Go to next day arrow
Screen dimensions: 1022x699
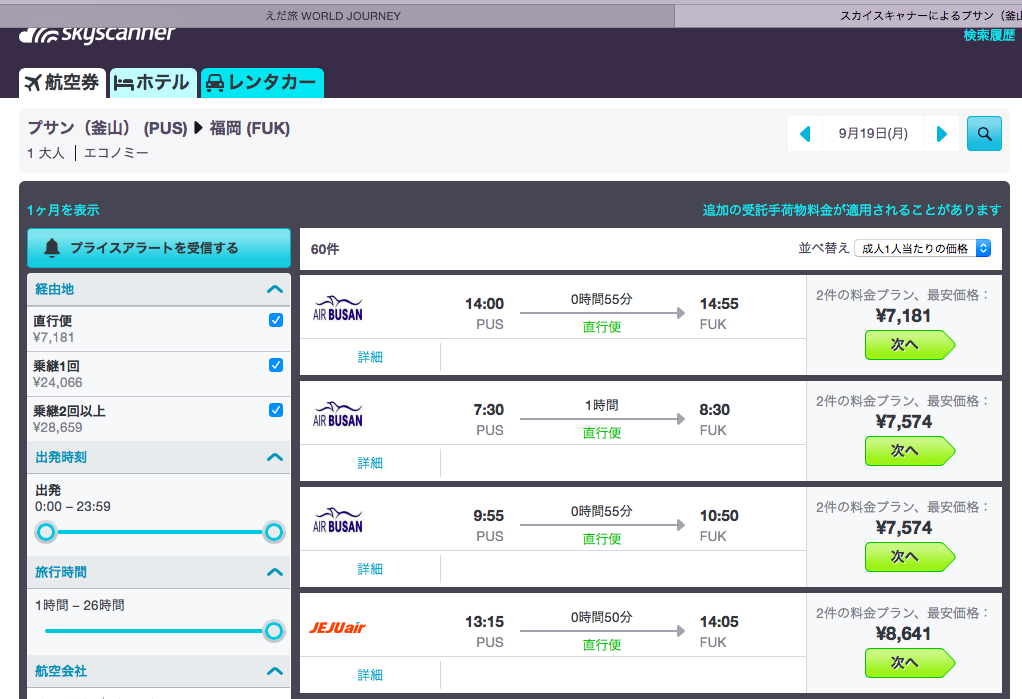pos(941,134)
